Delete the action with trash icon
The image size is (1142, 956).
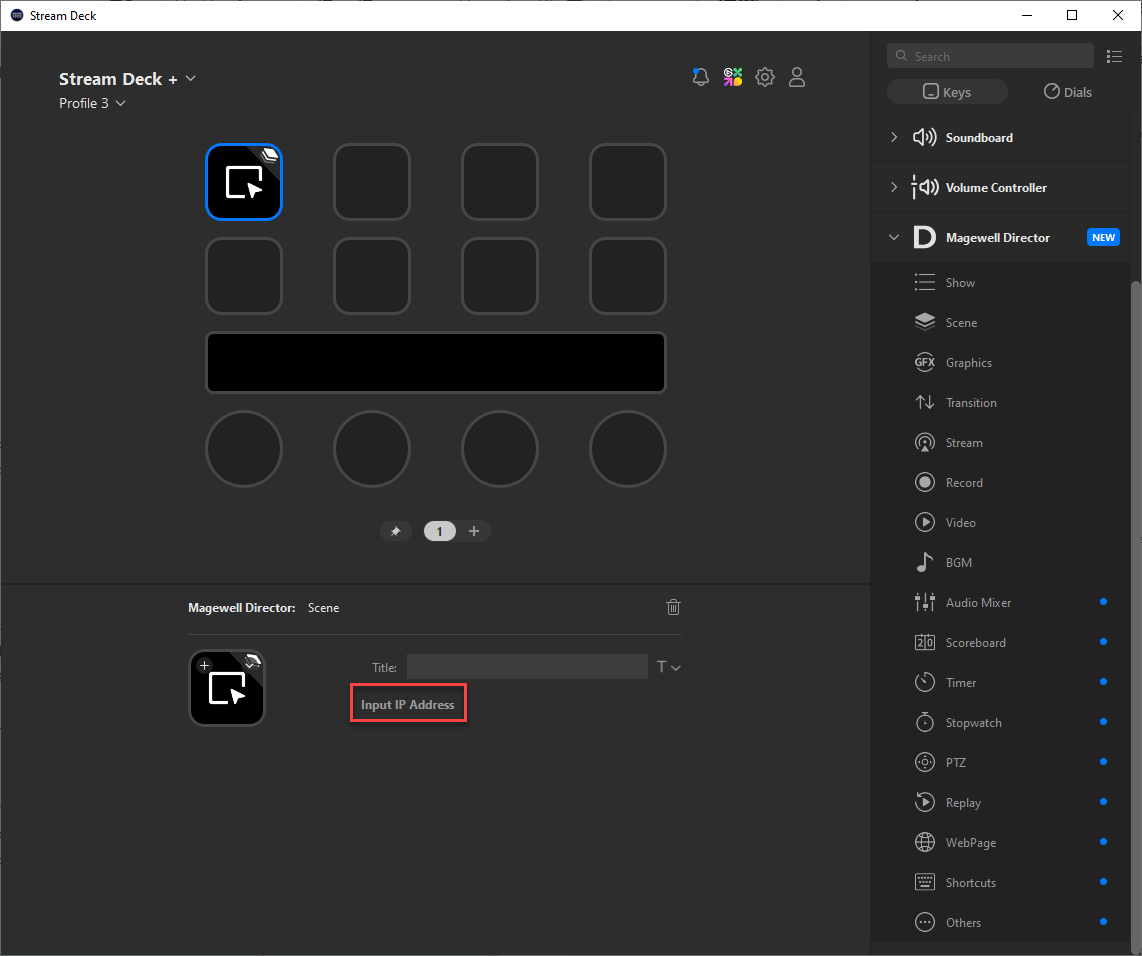point(673,607)
